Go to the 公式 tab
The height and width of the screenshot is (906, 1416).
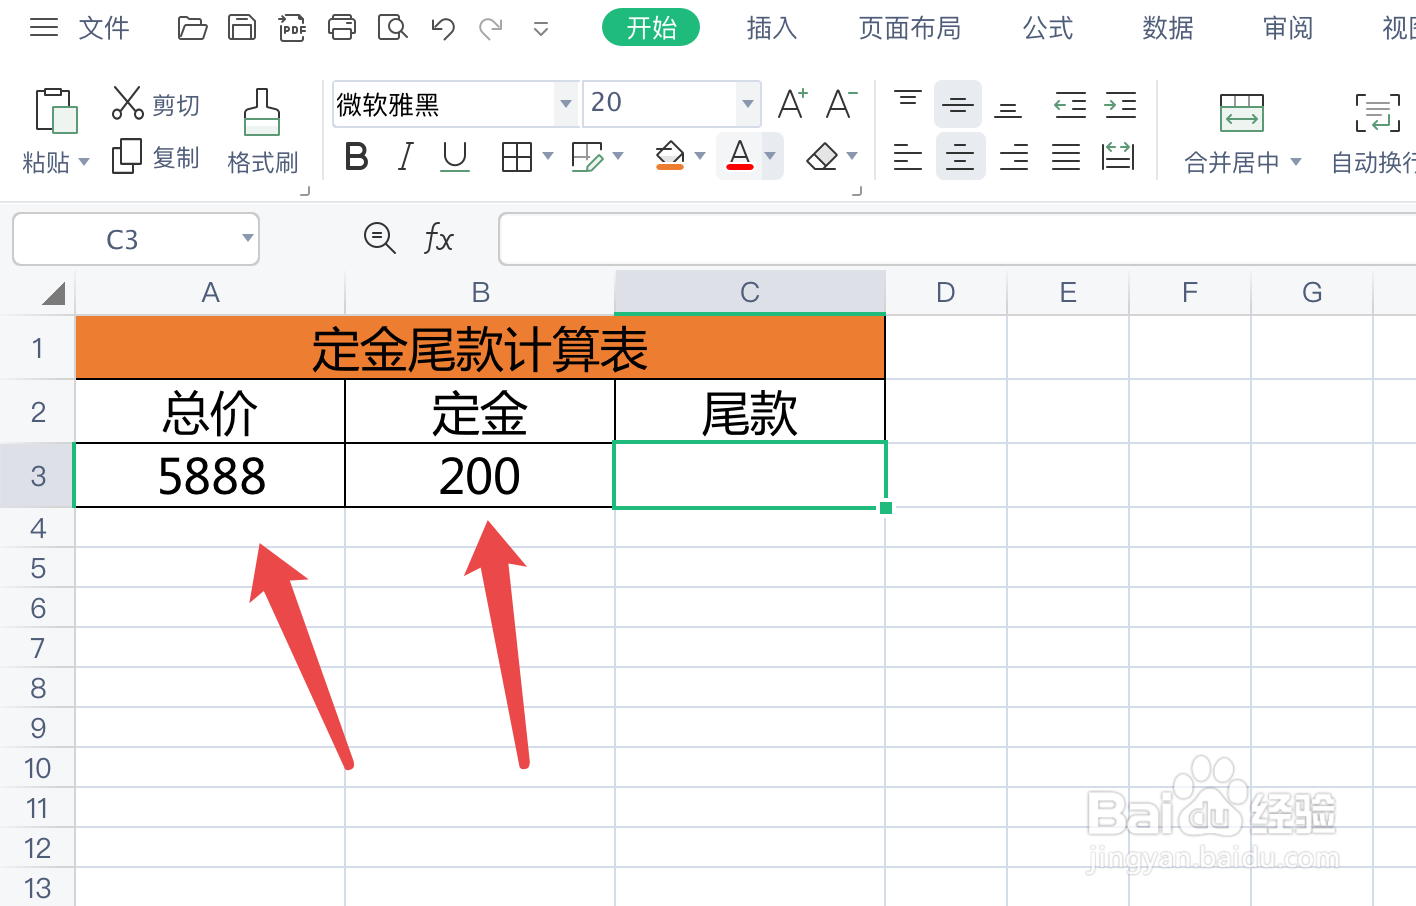coord(1048,28)
